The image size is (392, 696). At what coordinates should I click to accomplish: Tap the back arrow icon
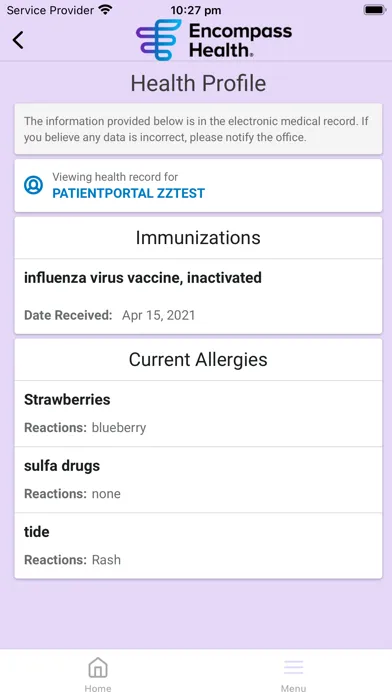18,40
